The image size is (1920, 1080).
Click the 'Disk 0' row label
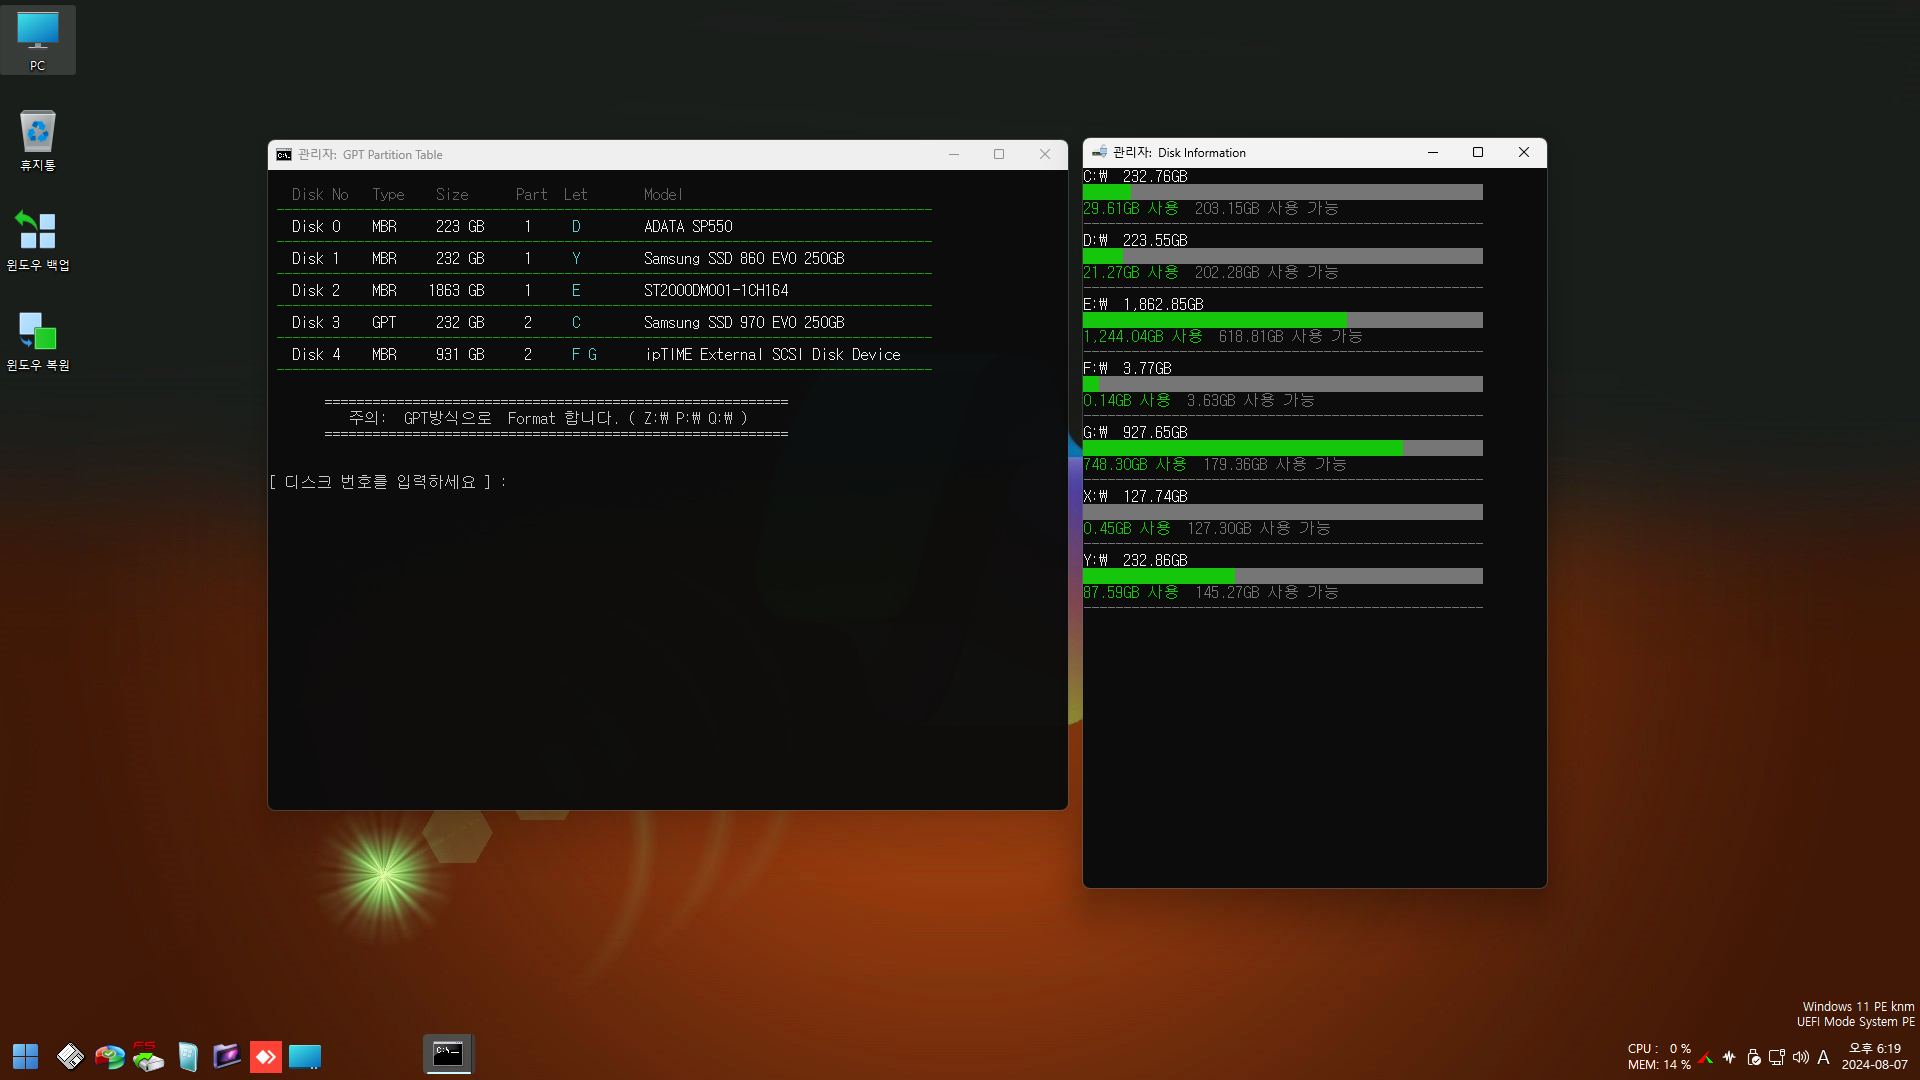[x=316, y=227]
